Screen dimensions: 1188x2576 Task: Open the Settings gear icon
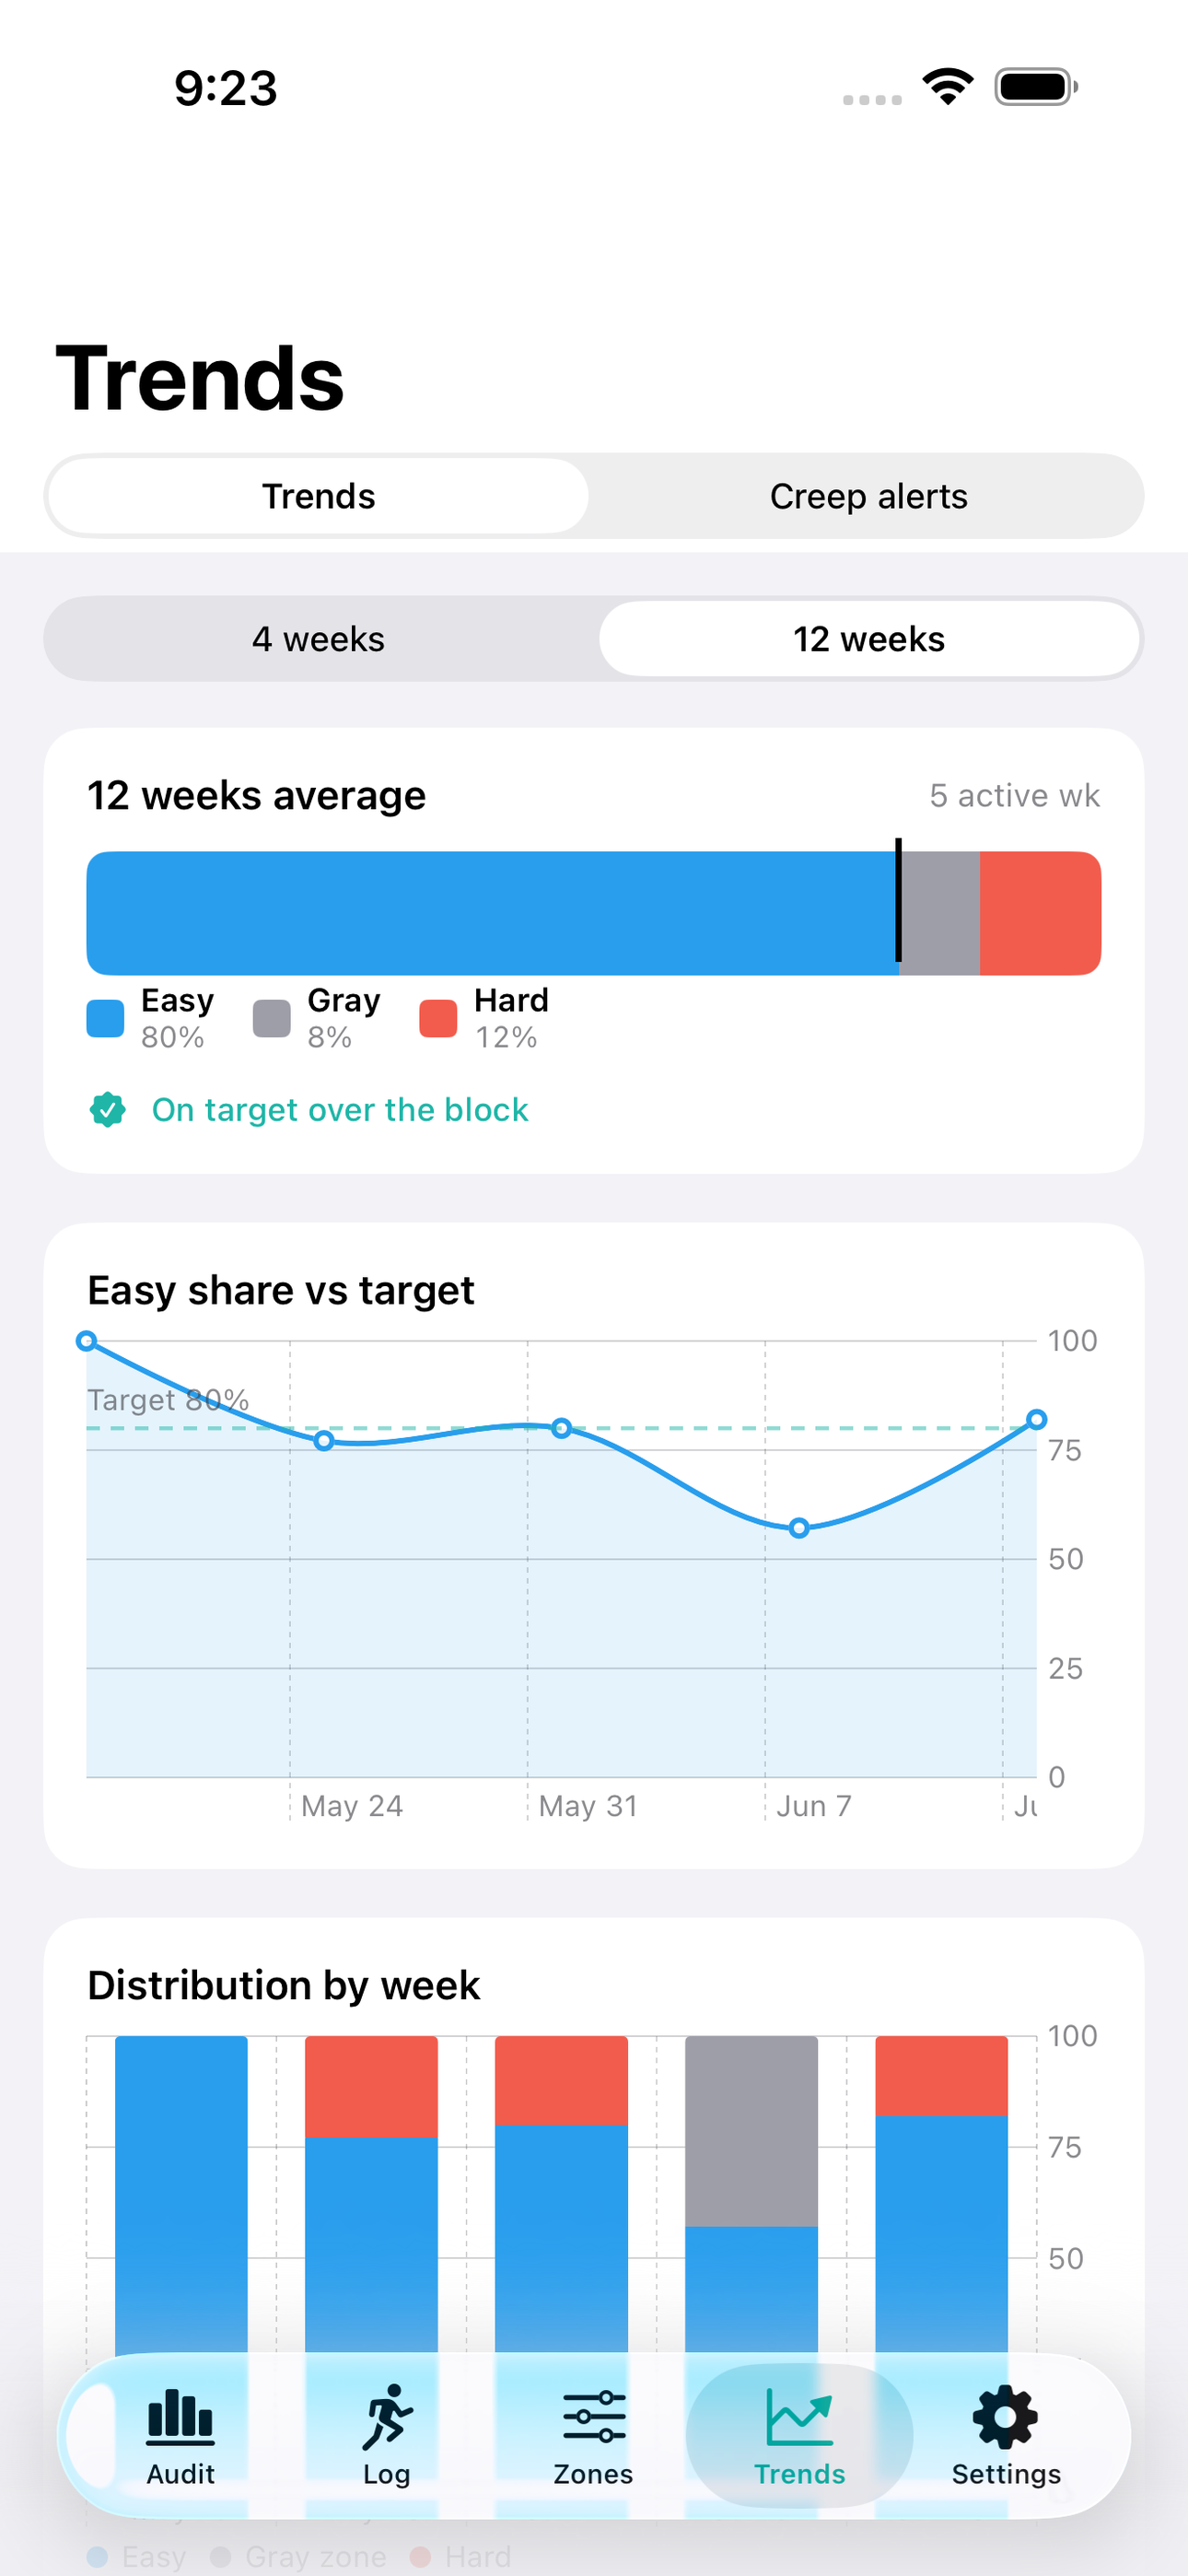click(1005, 2417)
